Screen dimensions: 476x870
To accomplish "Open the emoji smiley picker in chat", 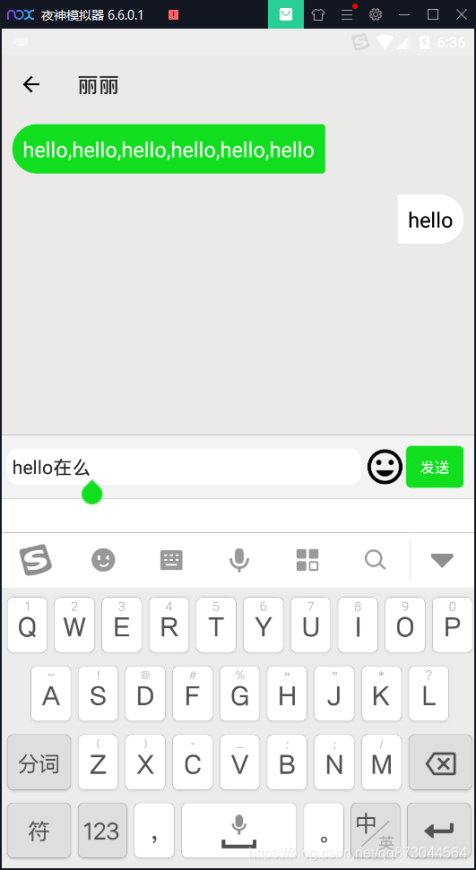I will (x=384, y=467).
